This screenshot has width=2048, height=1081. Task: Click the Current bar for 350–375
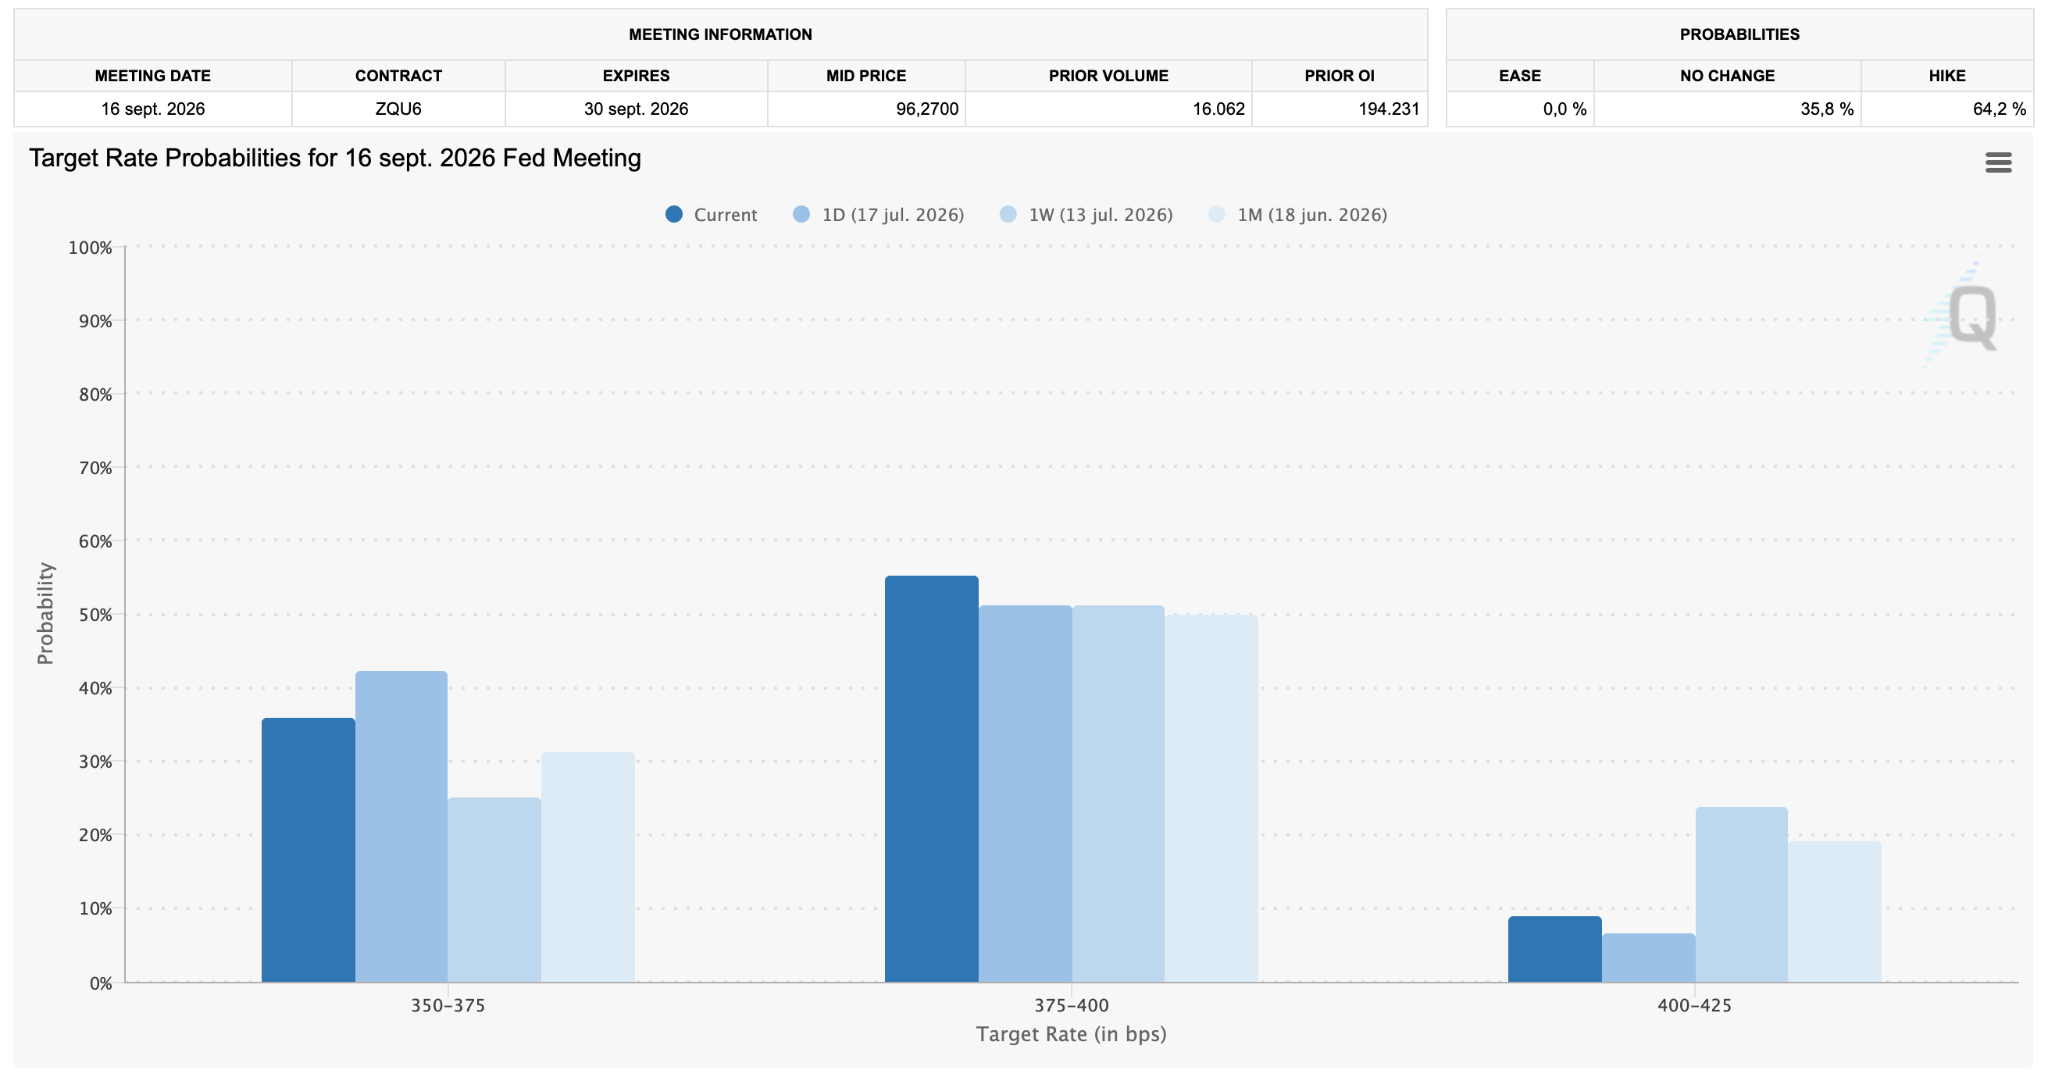click(x=308, y=850)
